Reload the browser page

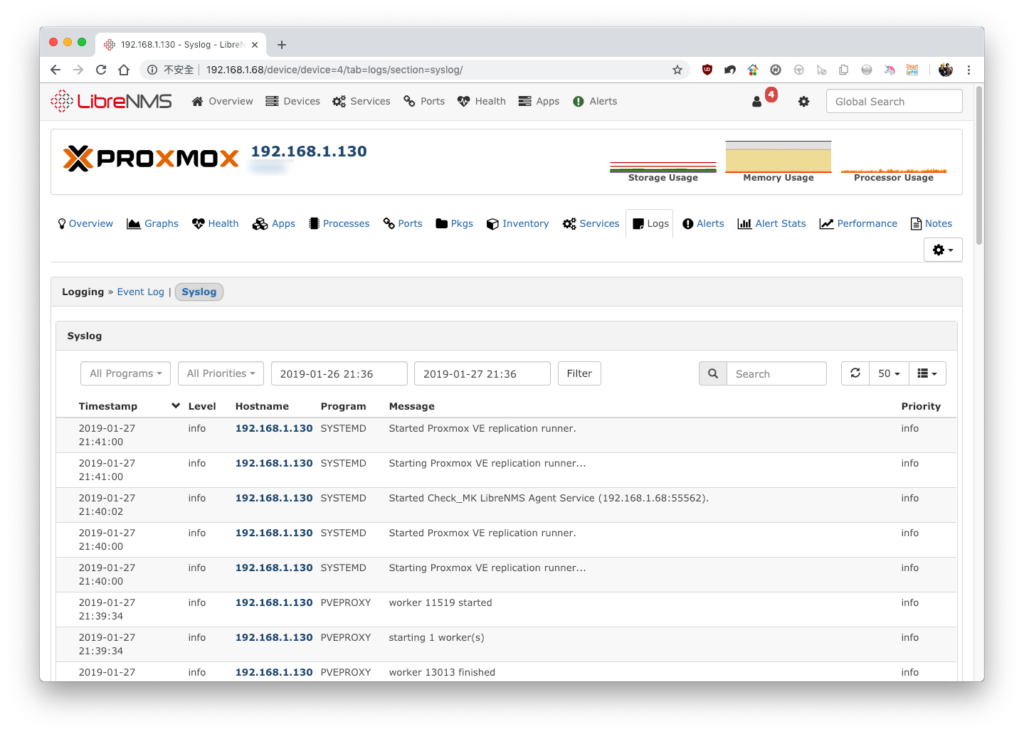(101, 70)
